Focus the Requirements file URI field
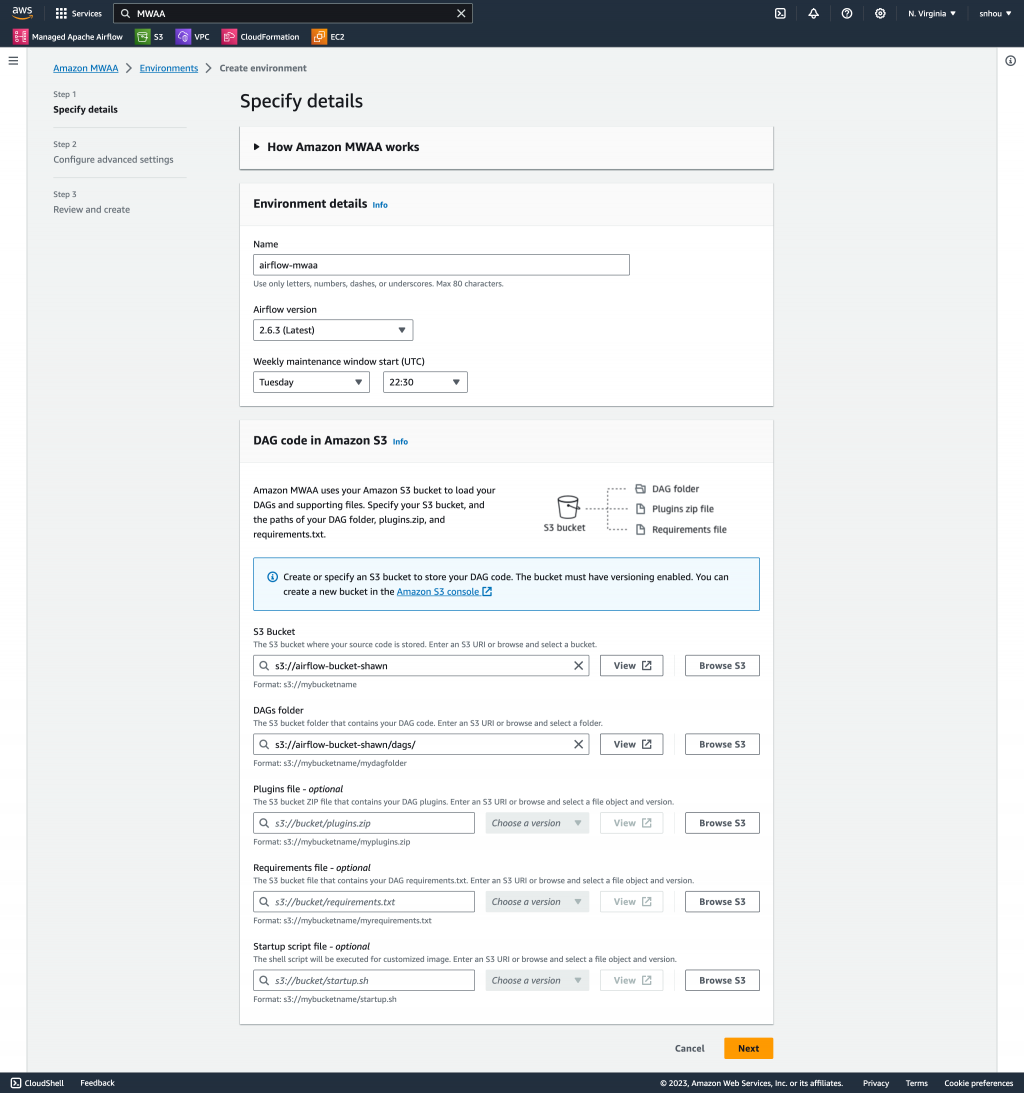This screenshot has width=1024, height=1093. click(x=364, y=902)
